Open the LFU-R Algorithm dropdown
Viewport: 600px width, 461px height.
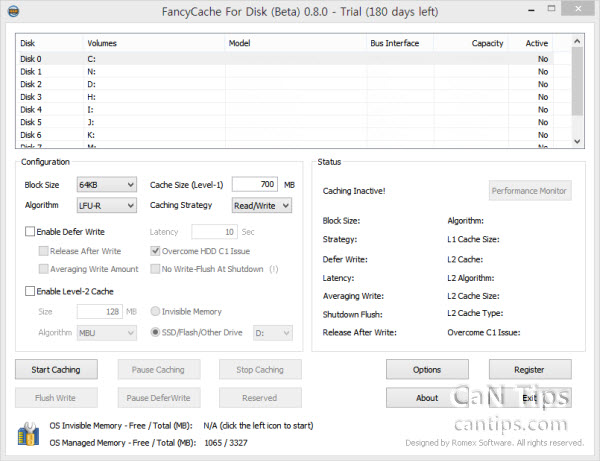click(x=107, y=205)
